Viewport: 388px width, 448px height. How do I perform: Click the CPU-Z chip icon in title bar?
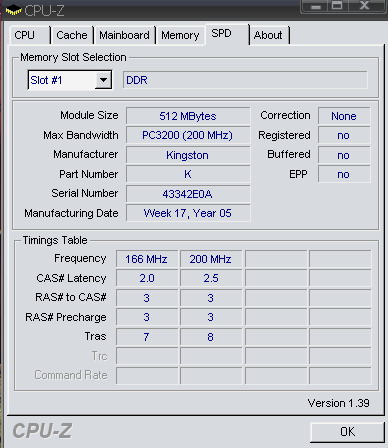(13, 11)
